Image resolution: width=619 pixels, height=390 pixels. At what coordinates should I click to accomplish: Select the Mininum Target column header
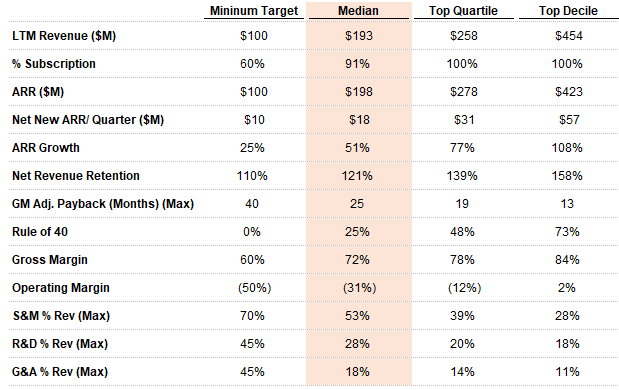(254, 11)
